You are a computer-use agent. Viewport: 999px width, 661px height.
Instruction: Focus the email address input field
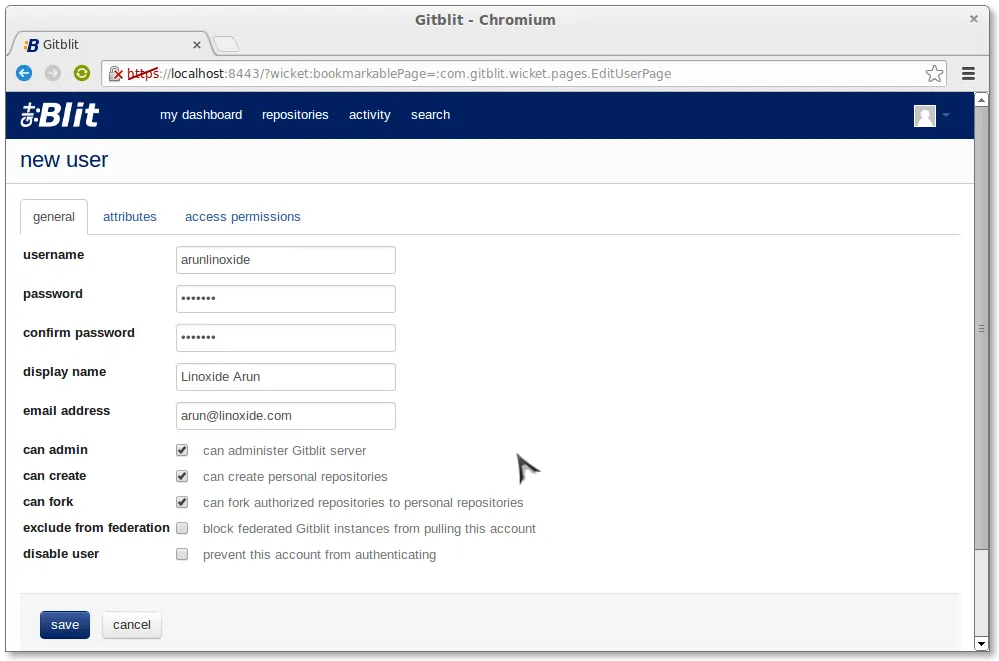click(285, 416)
